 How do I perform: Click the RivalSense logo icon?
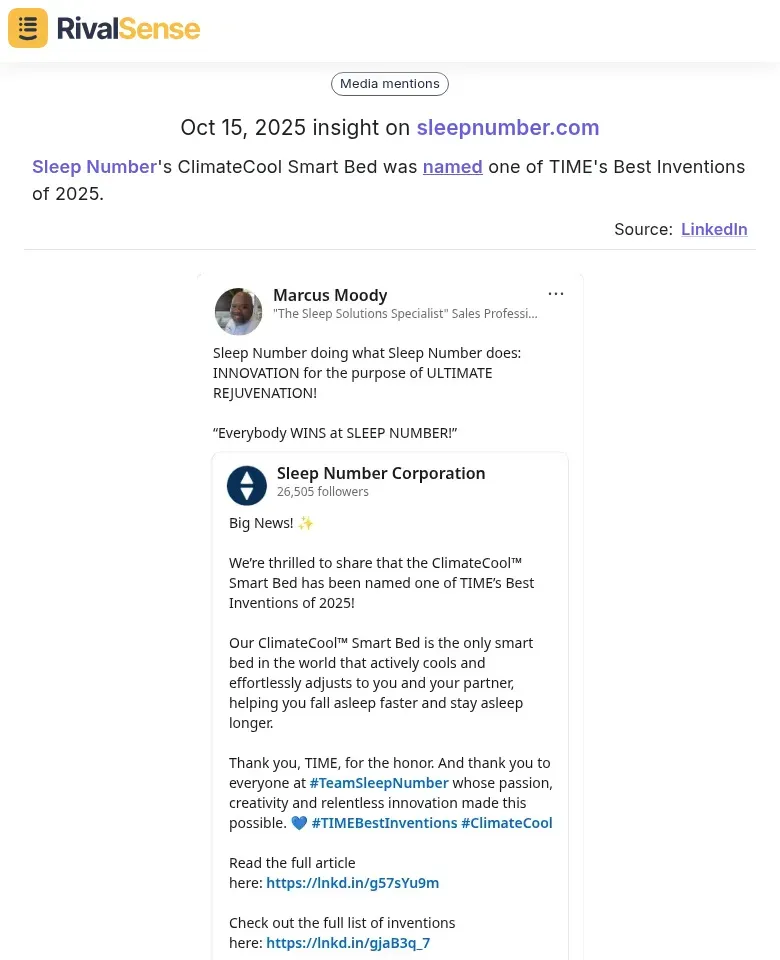tap(28, 28)
